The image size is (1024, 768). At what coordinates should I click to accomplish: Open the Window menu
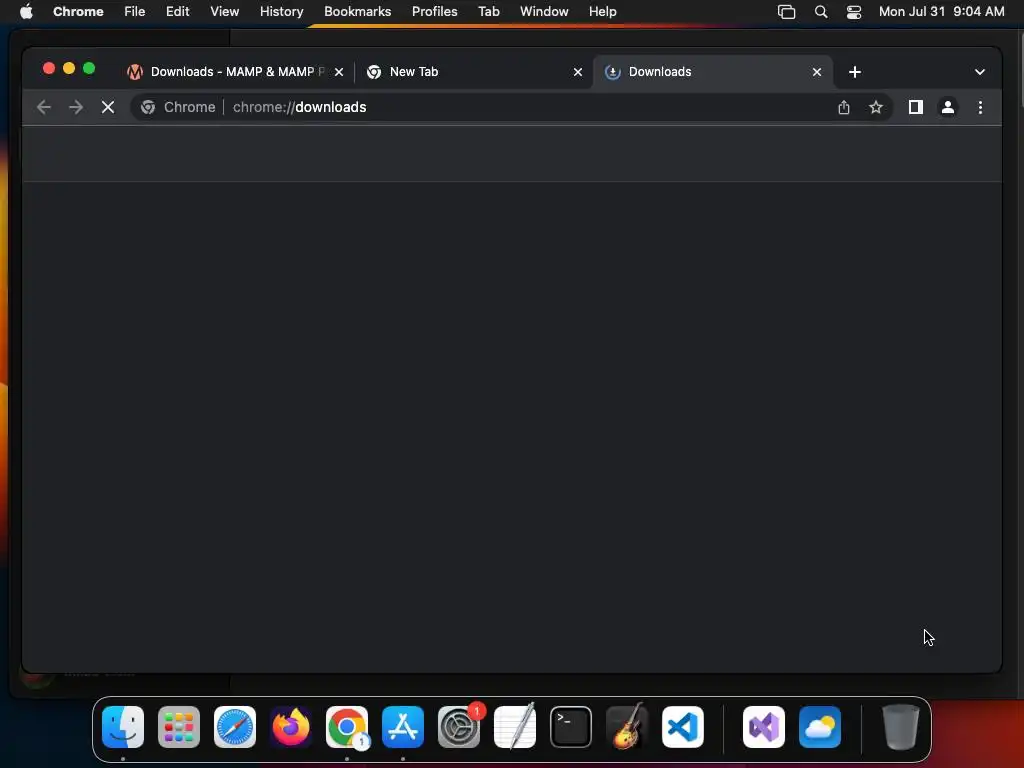pyautogui.click(x=544, y=12)
